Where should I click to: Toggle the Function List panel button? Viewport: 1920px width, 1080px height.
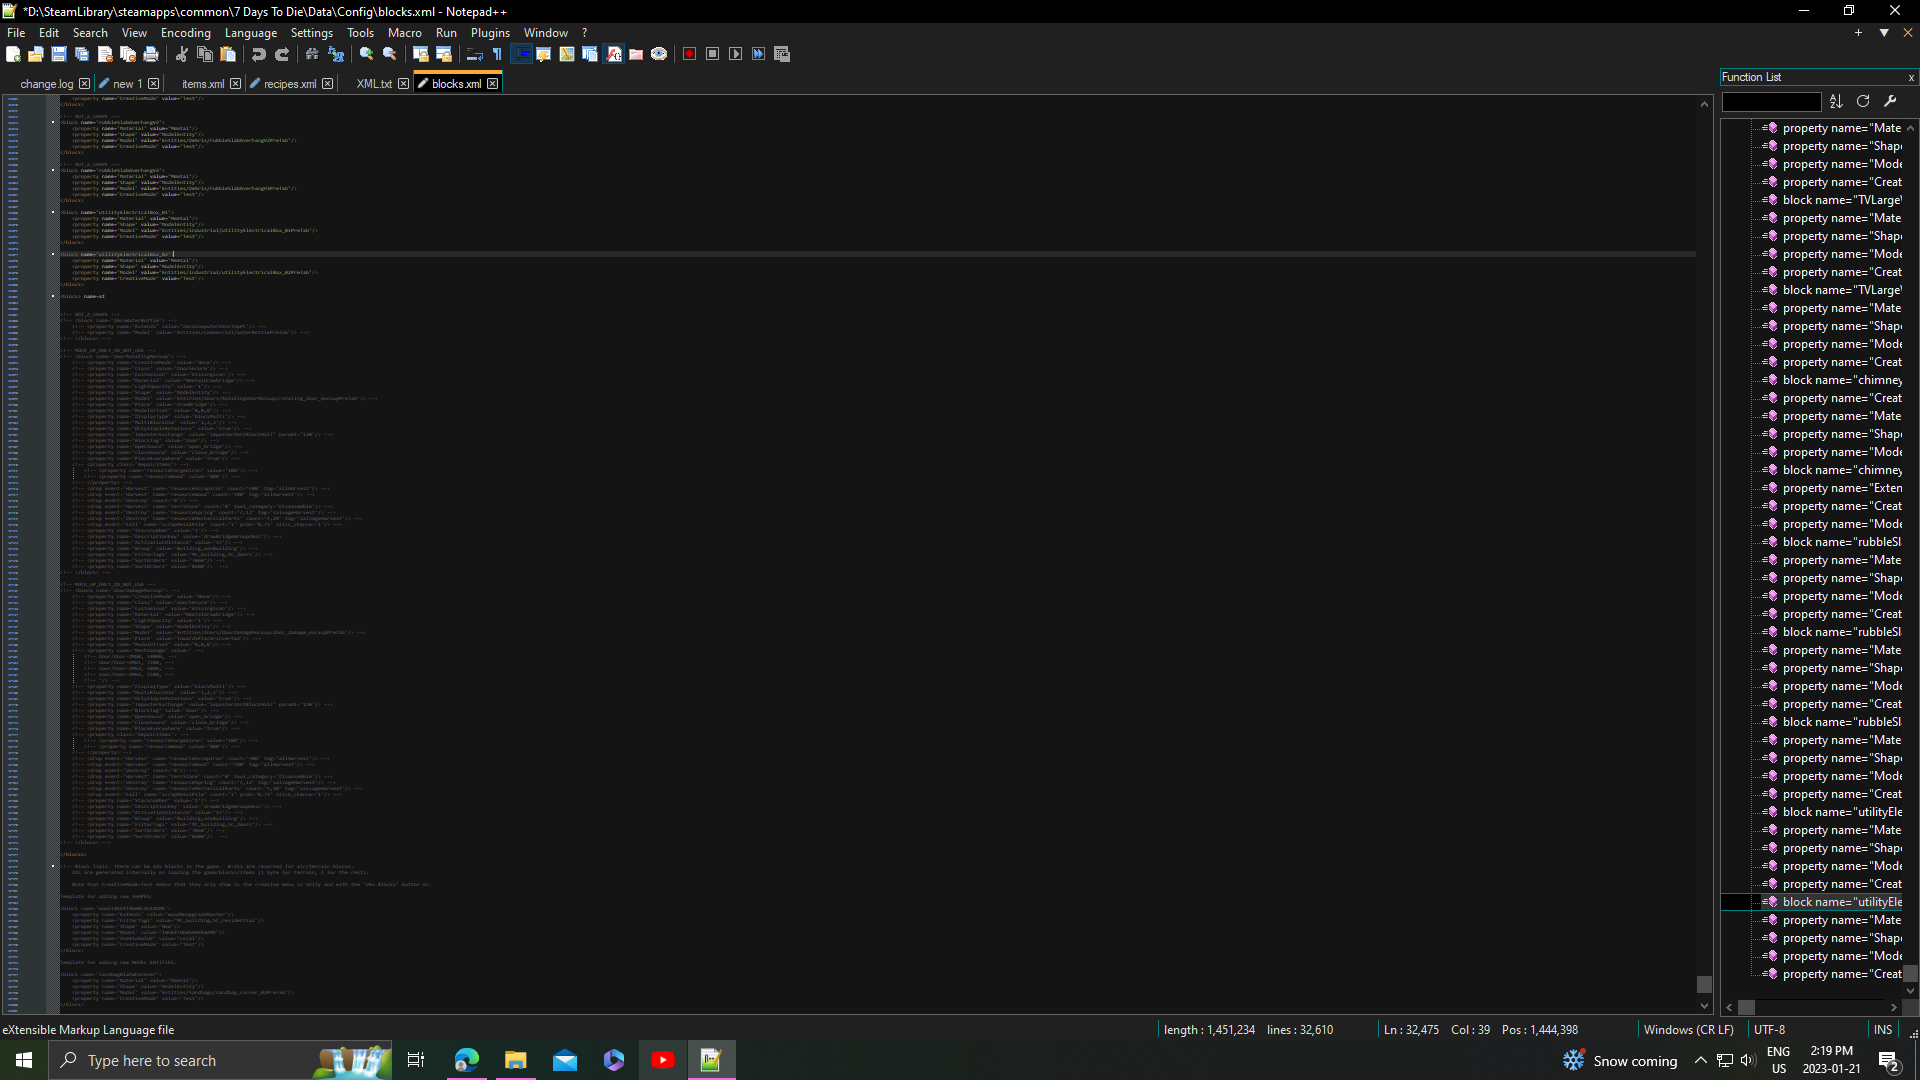click(x=613, y=54)
